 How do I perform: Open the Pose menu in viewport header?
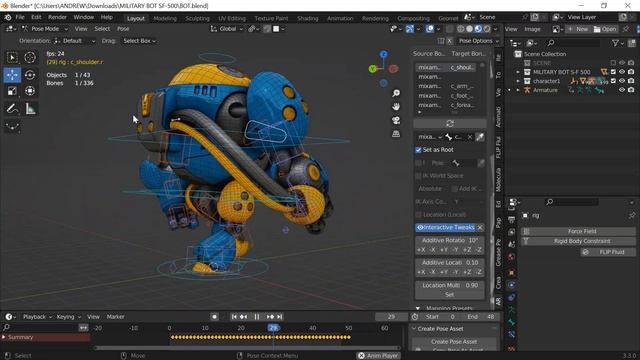pos(123,29)
